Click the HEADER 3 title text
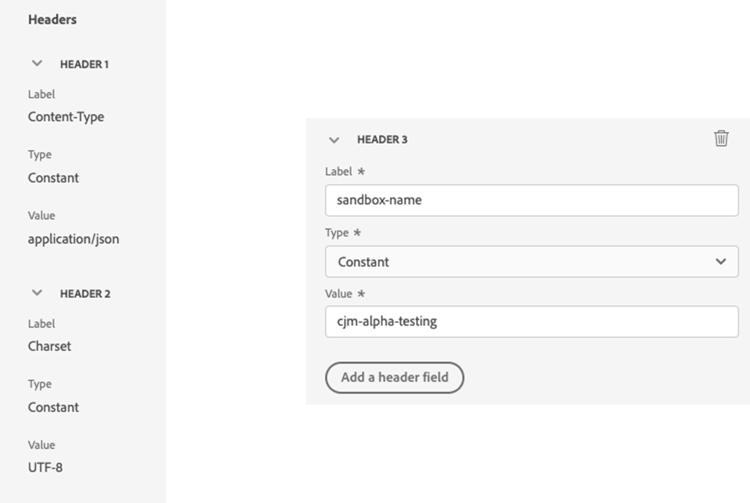This screenshot has height=503, width=750. click(382, 140)
